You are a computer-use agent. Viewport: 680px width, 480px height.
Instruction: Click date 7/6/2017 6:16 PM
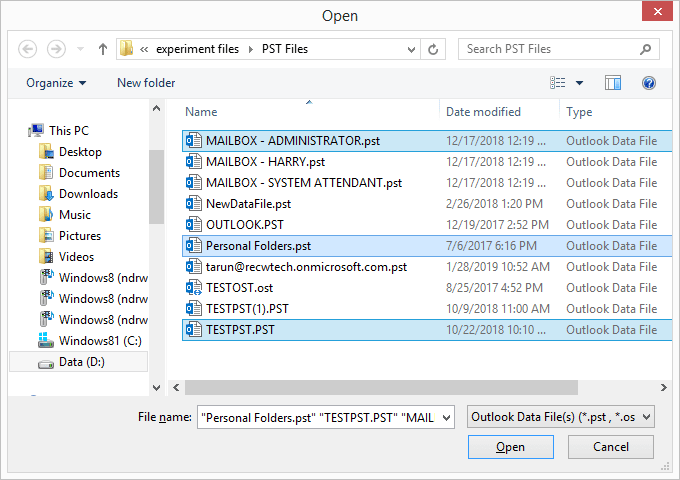[x=491, y=246]
